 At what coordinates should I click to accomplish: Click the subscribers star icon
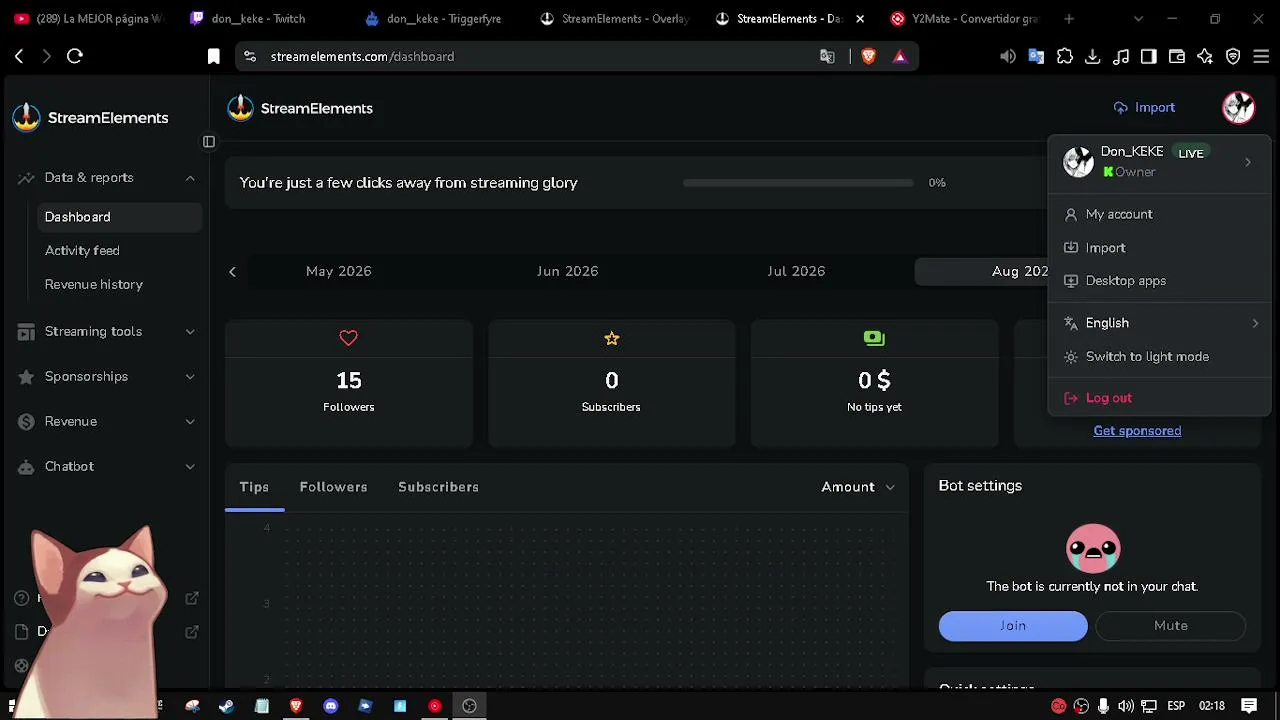pyautogui.click(x=612, y=338)
